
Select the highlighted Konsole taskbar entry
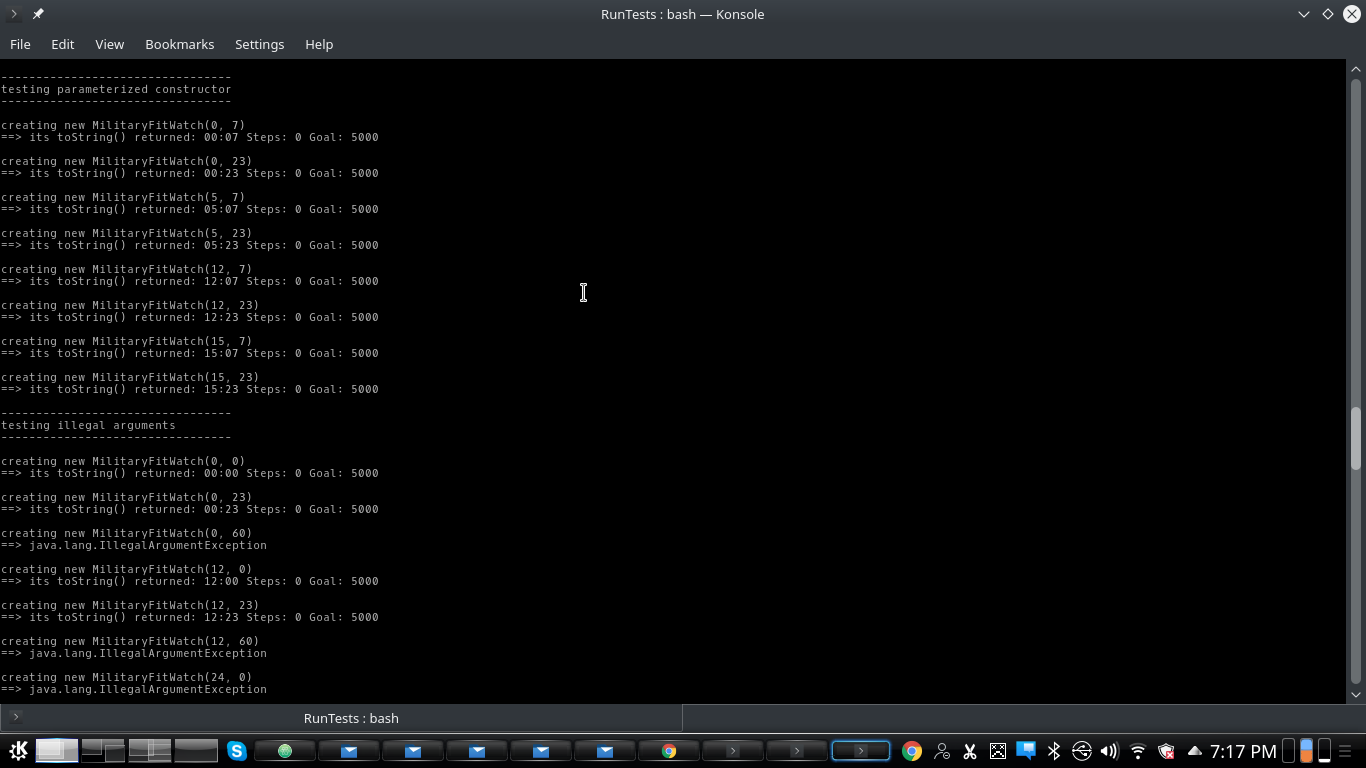click(861, 751)
